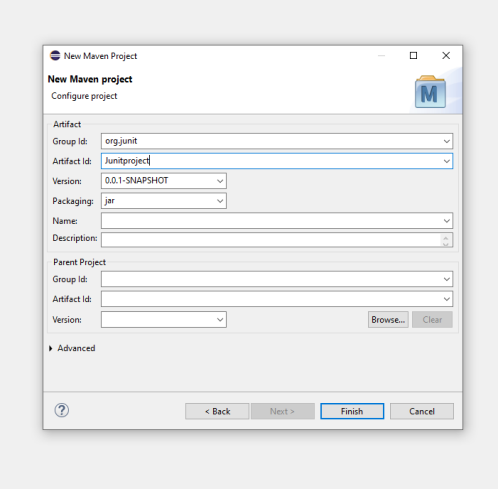Click the disabled Next button
This screenshot has width=498, height=489.
(x=283, y=411)
